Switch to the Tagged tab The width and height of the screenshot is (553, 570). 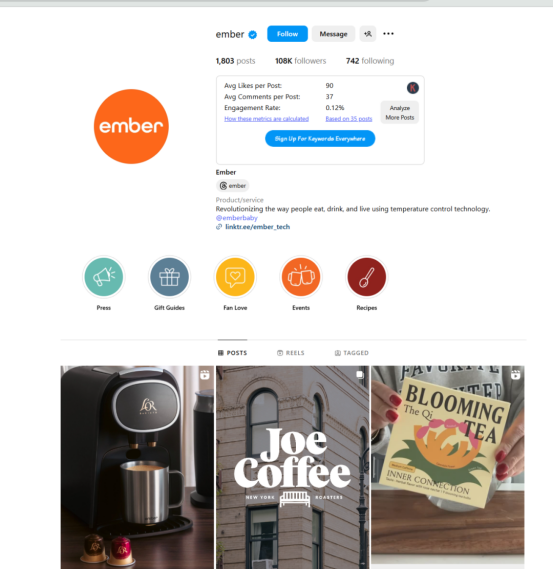pos(352,353)
